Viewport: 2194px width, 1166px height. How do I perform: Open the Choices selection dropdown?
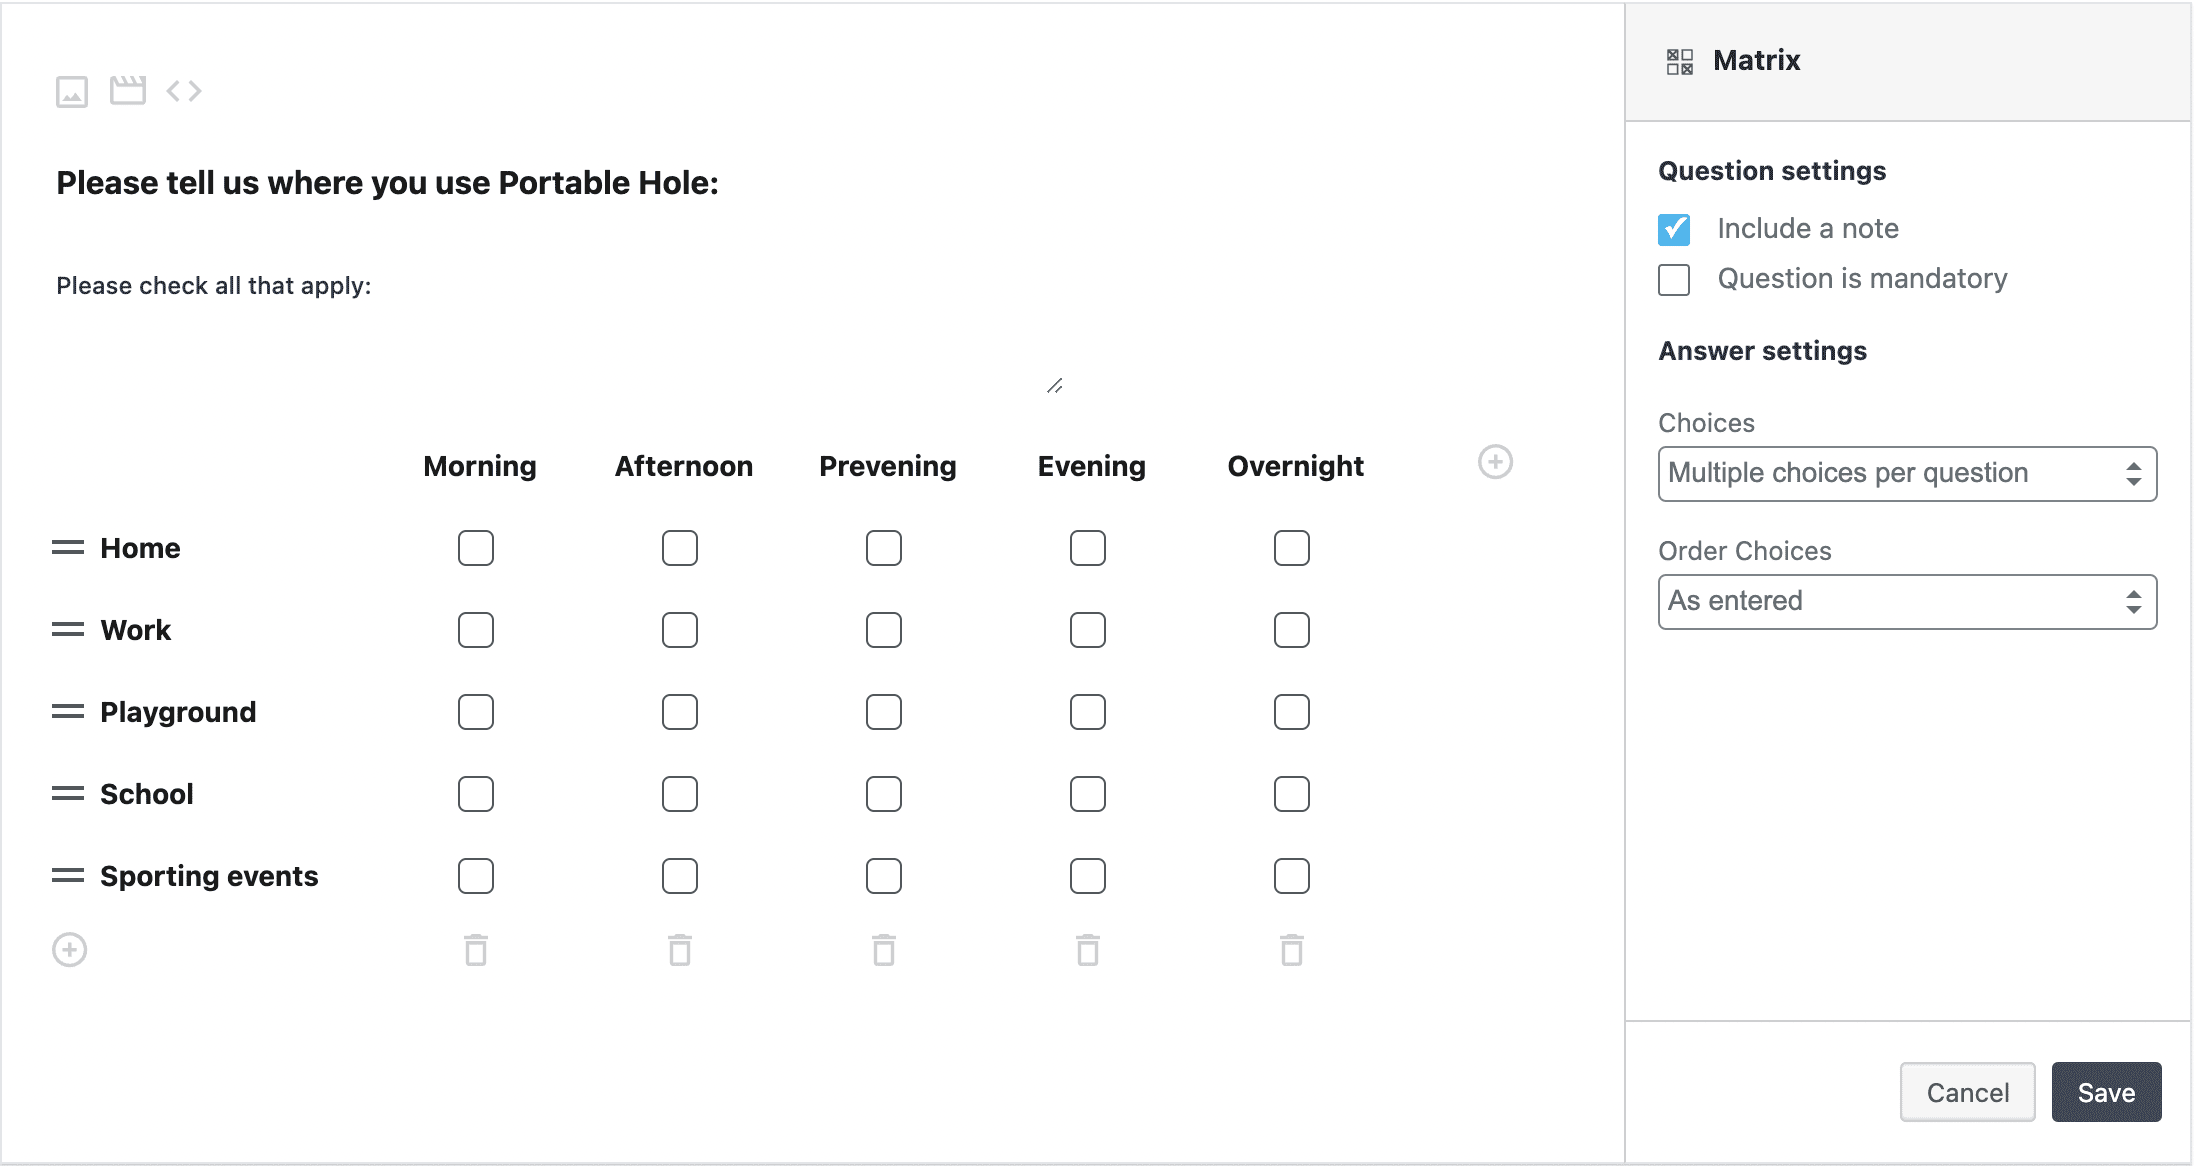pyautogui.click(x=1905, y=473)
